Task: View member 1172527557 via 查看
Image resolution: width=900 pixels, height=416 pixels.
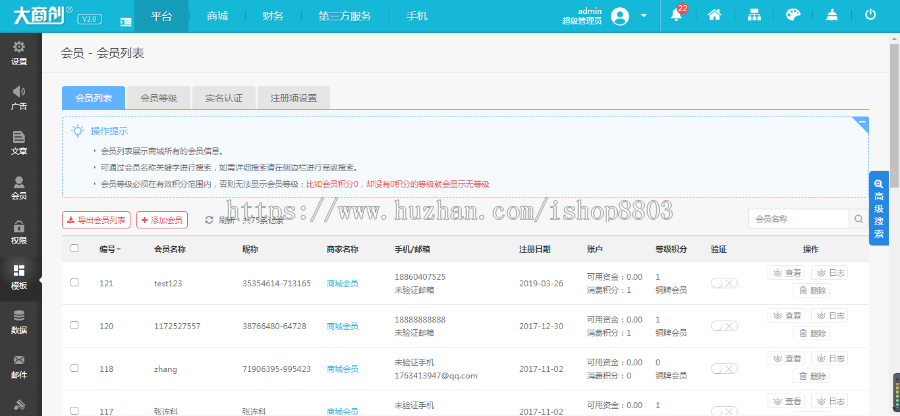Action: pos(786,315)
